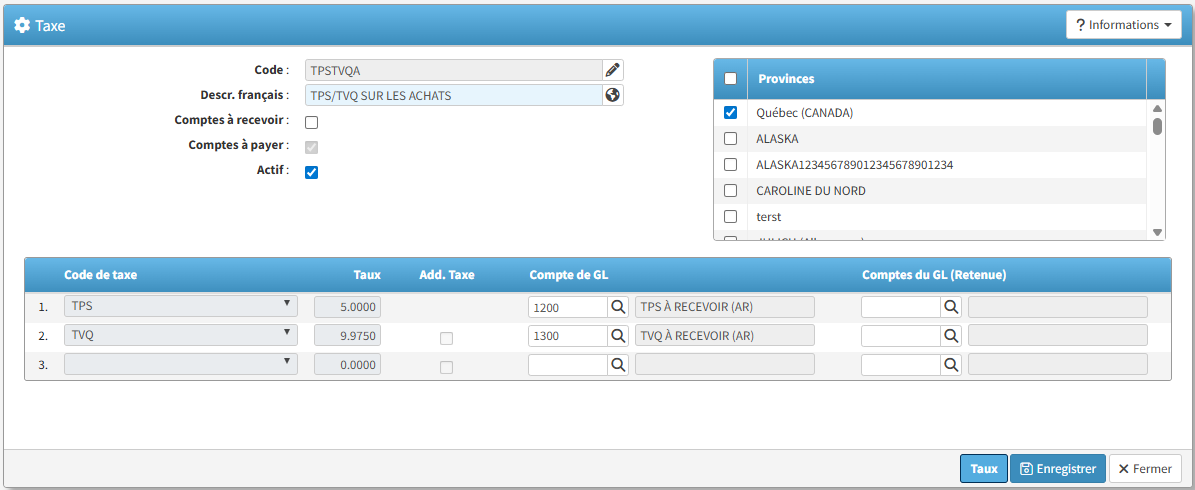The width and height of the screenshot is (1195, 490).
Task: Uncheck the Actif checkbox
Action: pos(311,172)
